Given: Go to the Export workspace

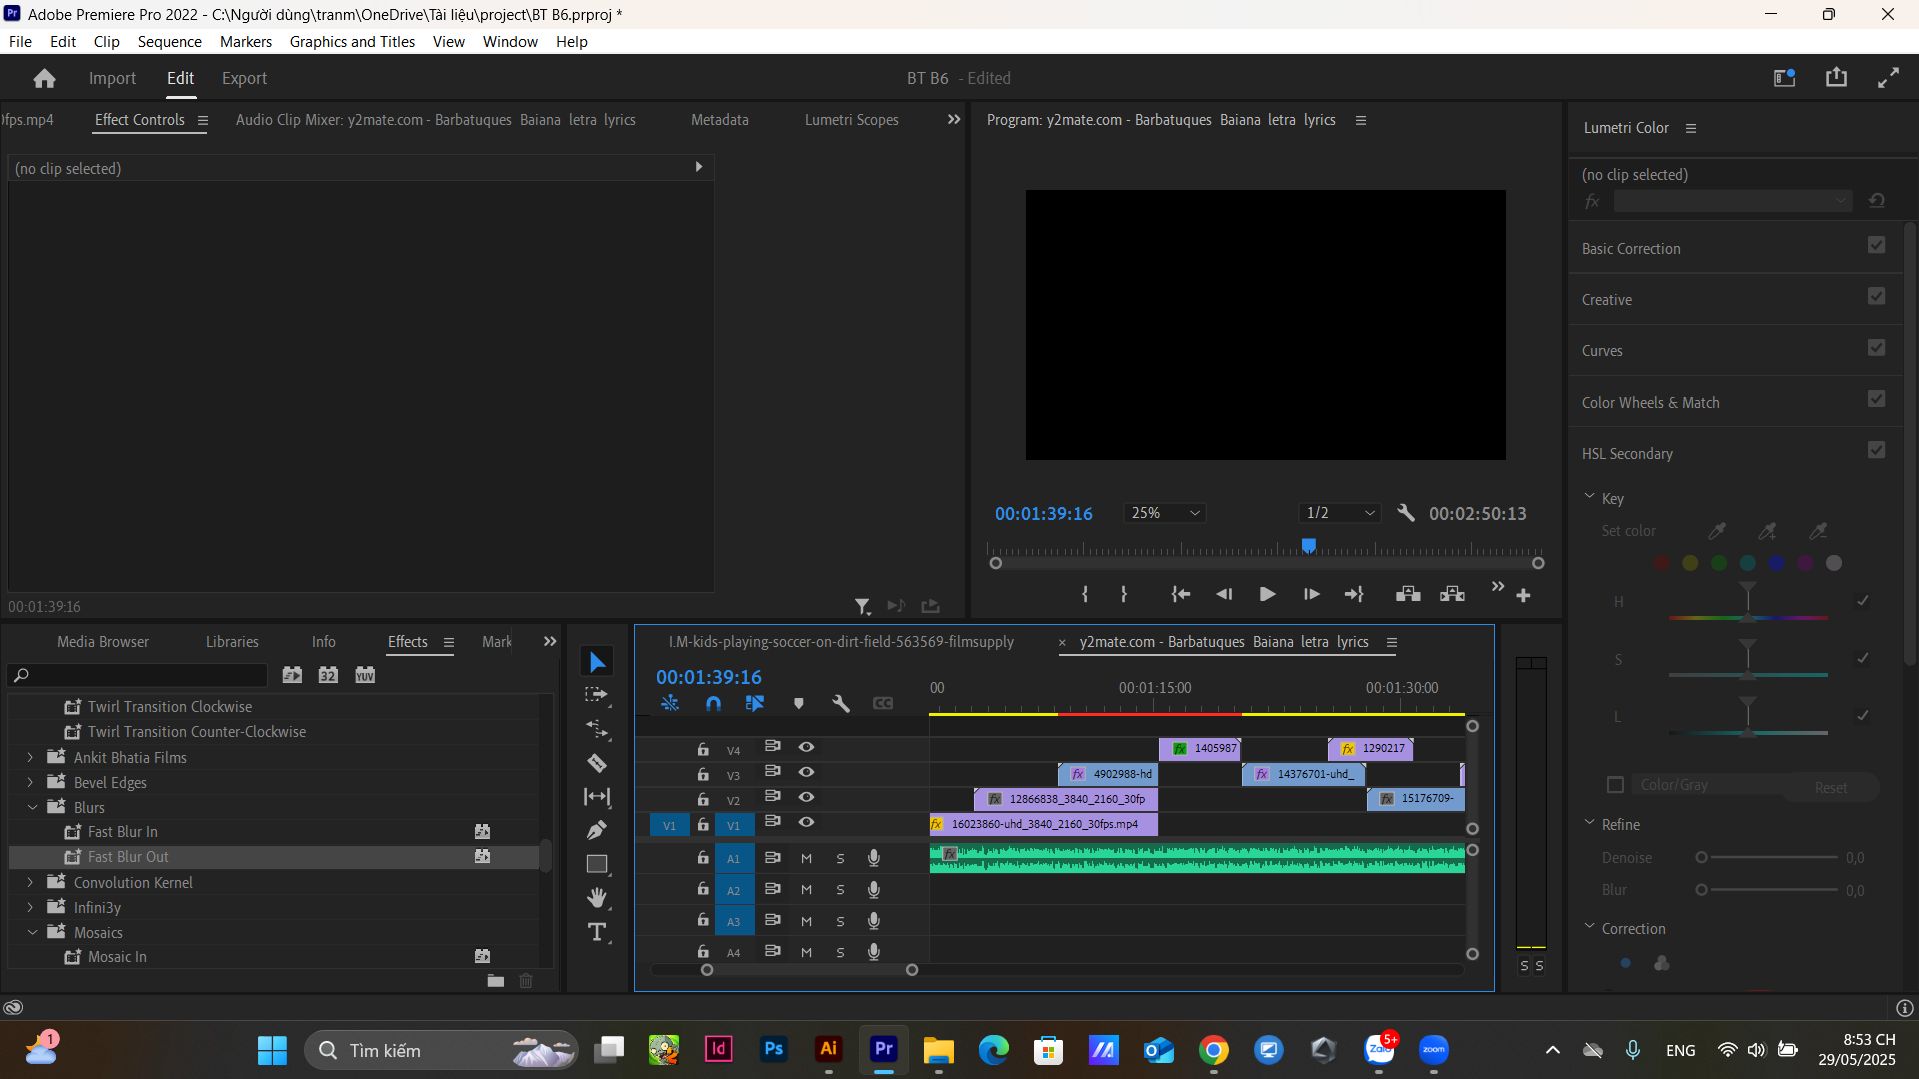Looking at the screenshot, I should coord(244,78).
